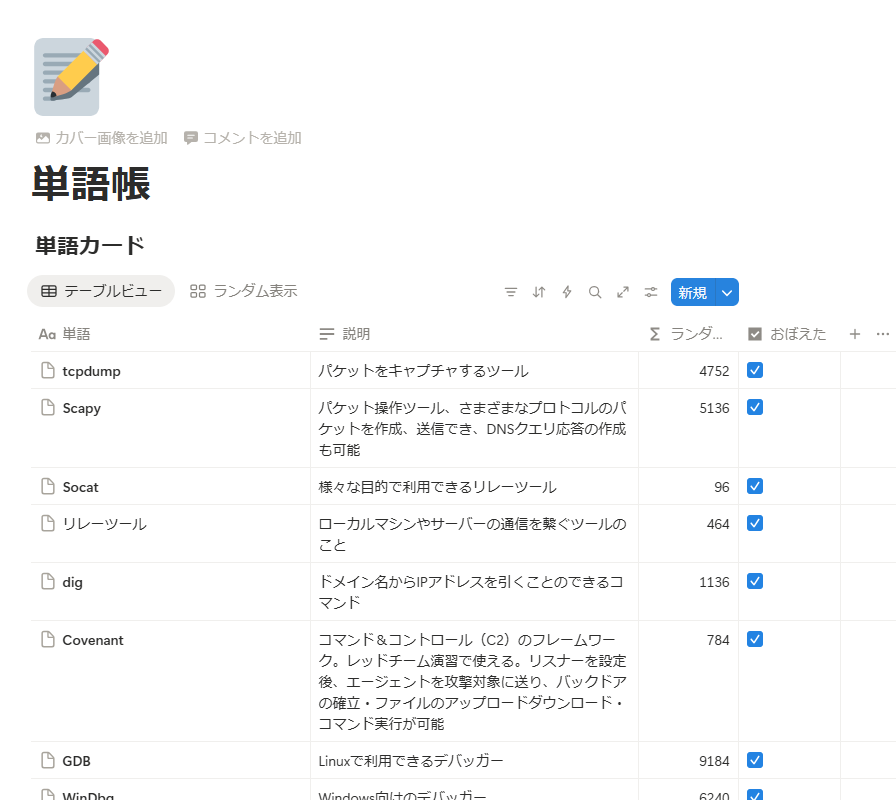Image resolution: width=896 pixels, height=800 pixels.
Task: Click the memo pencil page icon
Action: [70, 77]
